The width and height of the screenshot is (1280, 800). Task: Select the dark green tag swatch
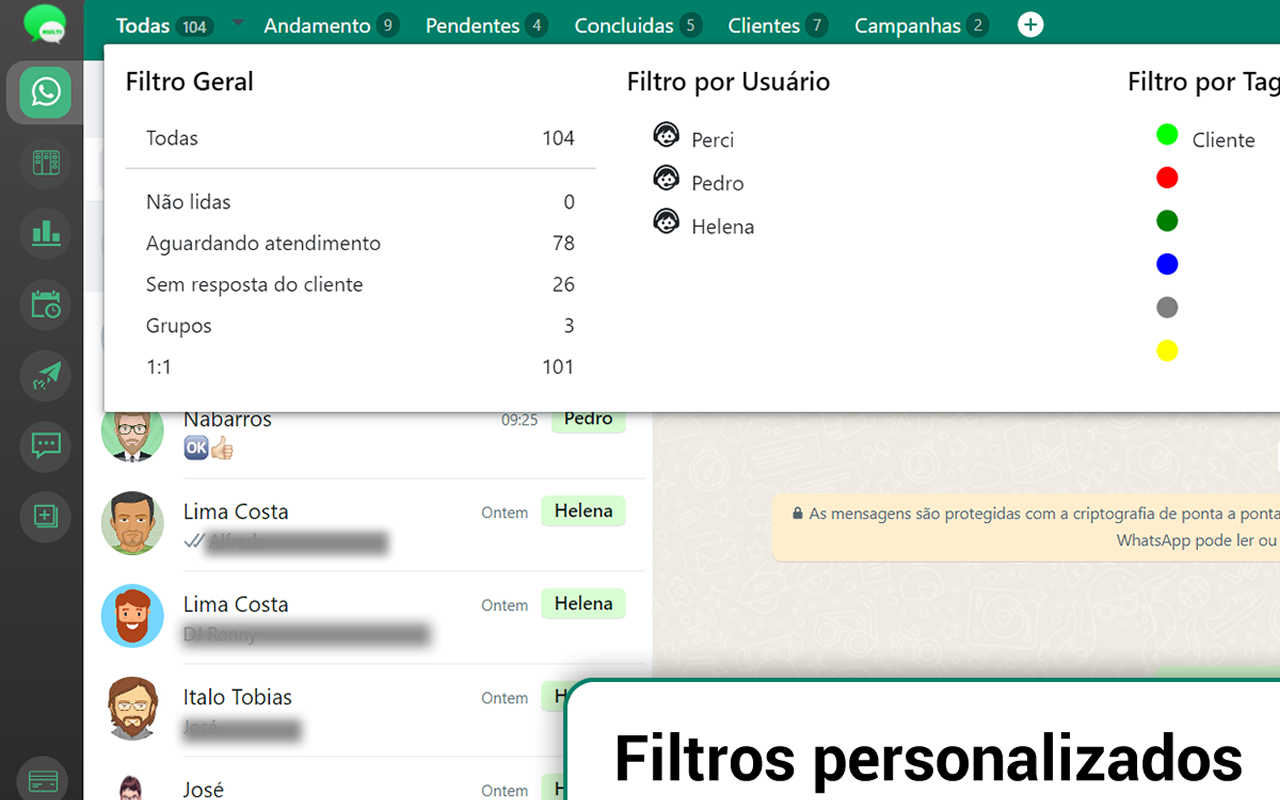pyautogui.click(x=1167, y=221)
